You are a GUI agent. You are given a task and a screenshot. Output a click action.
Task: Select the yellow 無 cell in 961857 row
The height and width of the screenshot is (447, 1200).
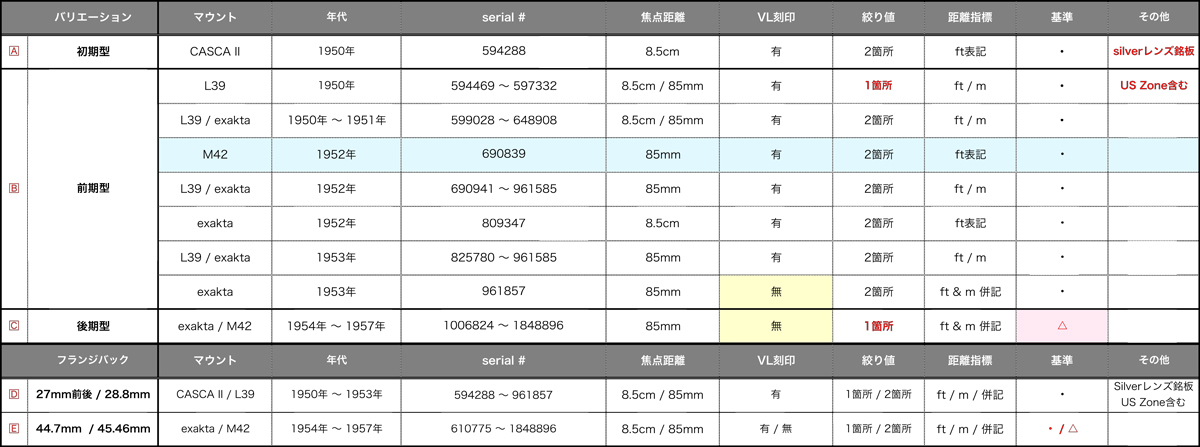[776, 292]
